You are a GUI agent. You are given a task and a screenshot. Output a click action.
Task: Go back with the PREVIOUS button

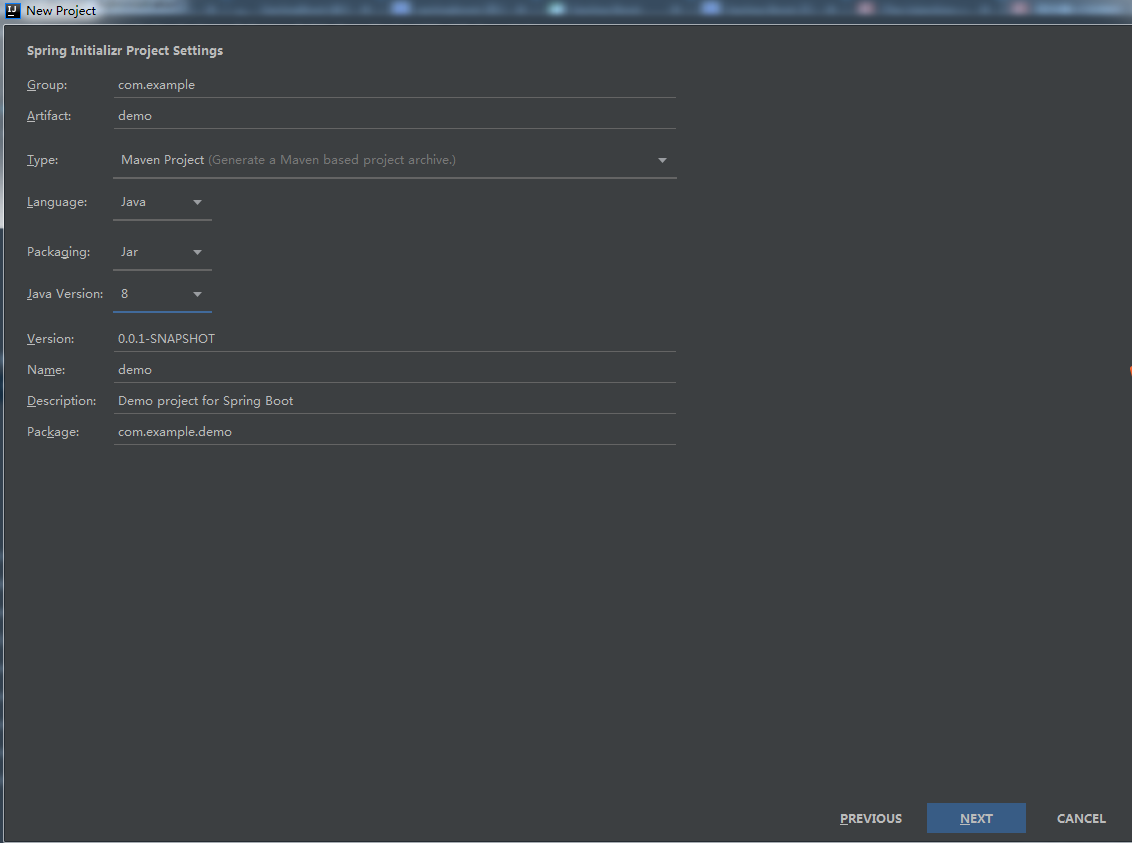(x=871, y=818)
